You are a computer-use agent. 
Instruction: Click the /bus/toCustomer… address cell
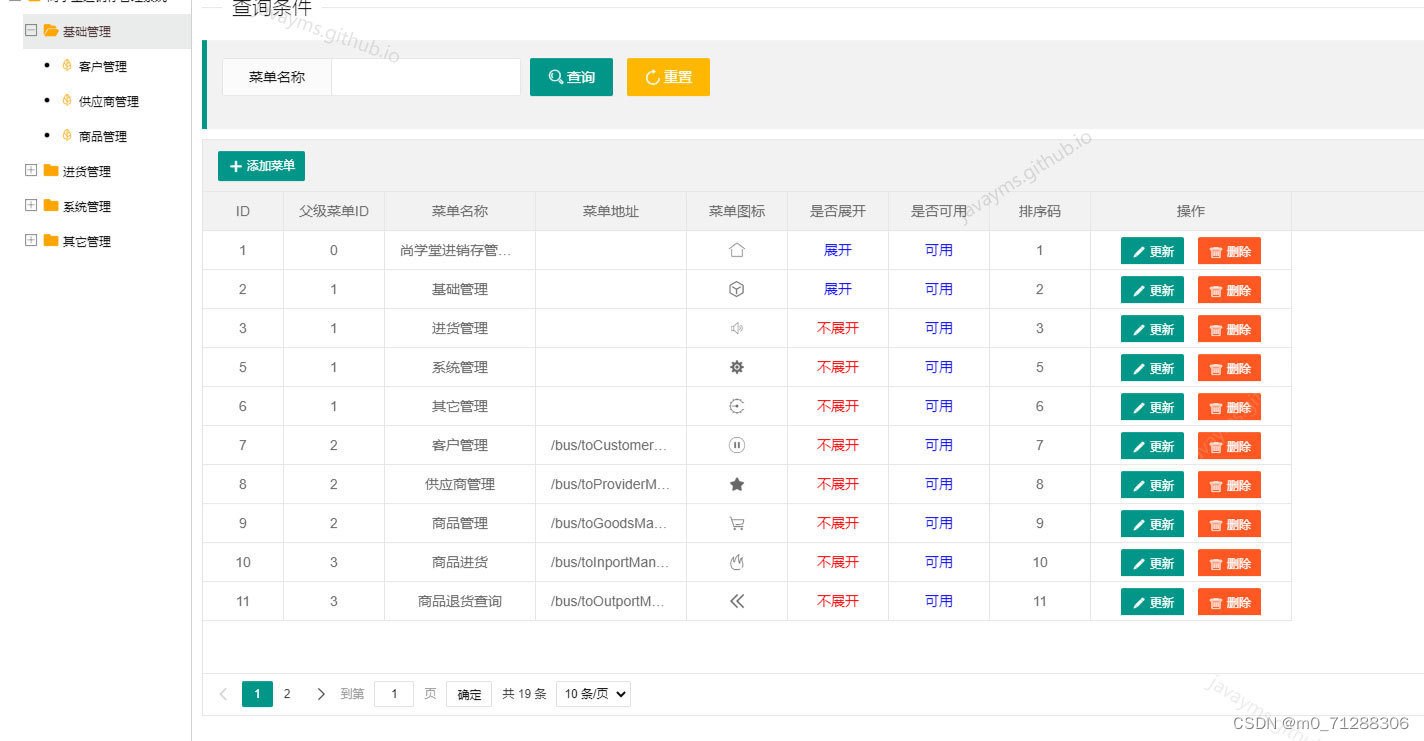click(x=610, y=445)
